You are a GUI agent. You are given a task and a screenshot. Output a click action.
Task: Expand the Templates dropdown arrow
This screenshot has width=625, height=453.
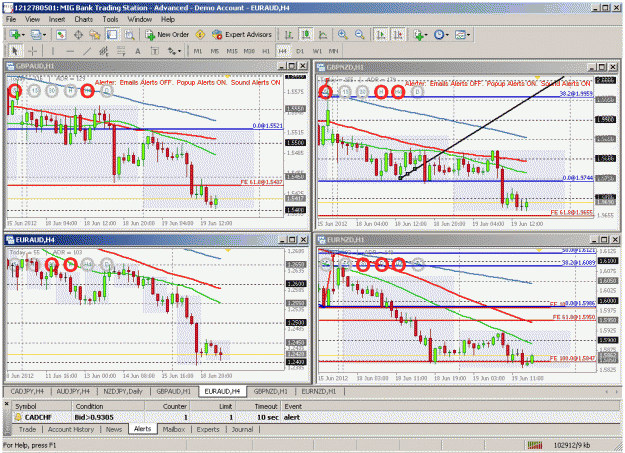tap(468, 35)
